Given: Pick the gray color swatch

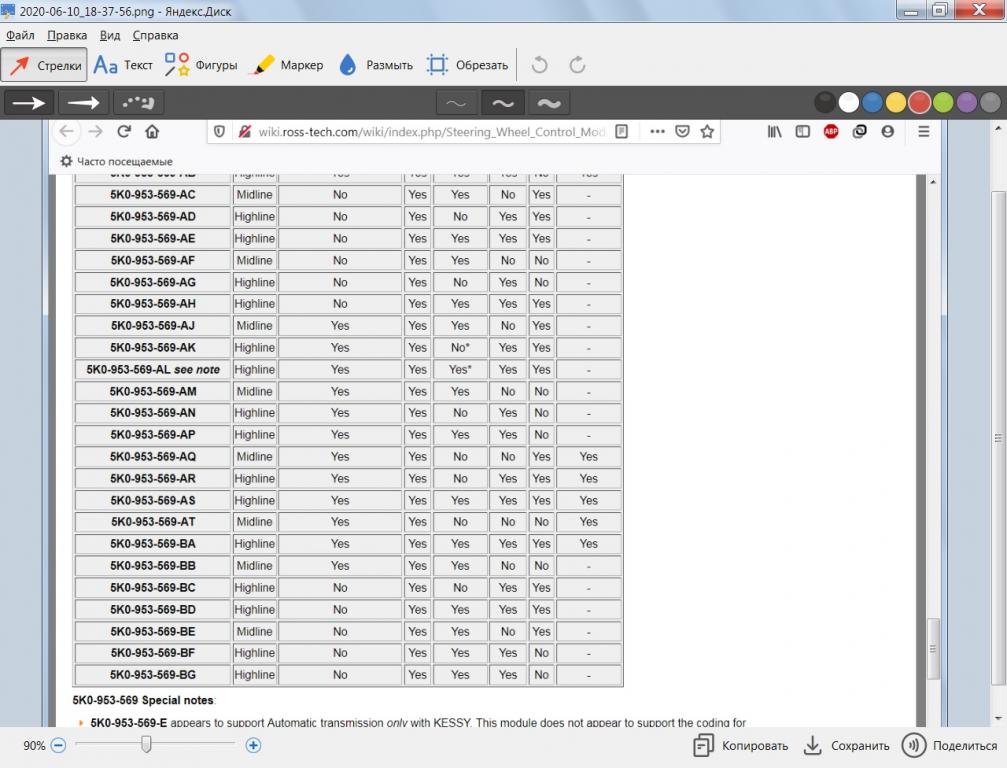Looking at the screenshot, I should pos(990,102).
